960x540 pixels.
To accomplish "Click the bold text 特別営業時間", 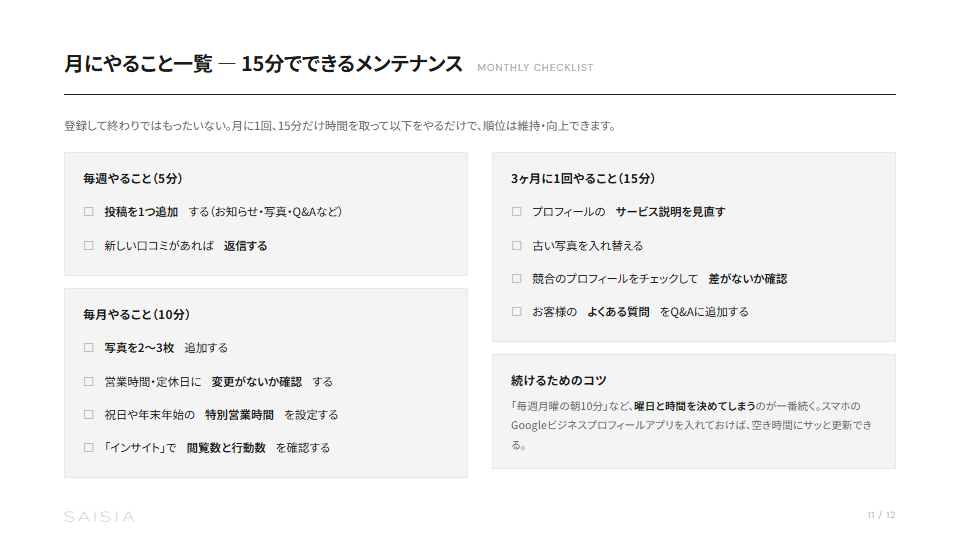I will [239, 414].
